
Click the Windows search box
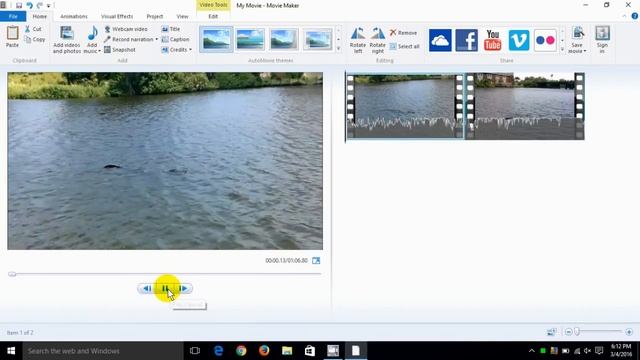(x=103, y=351)
